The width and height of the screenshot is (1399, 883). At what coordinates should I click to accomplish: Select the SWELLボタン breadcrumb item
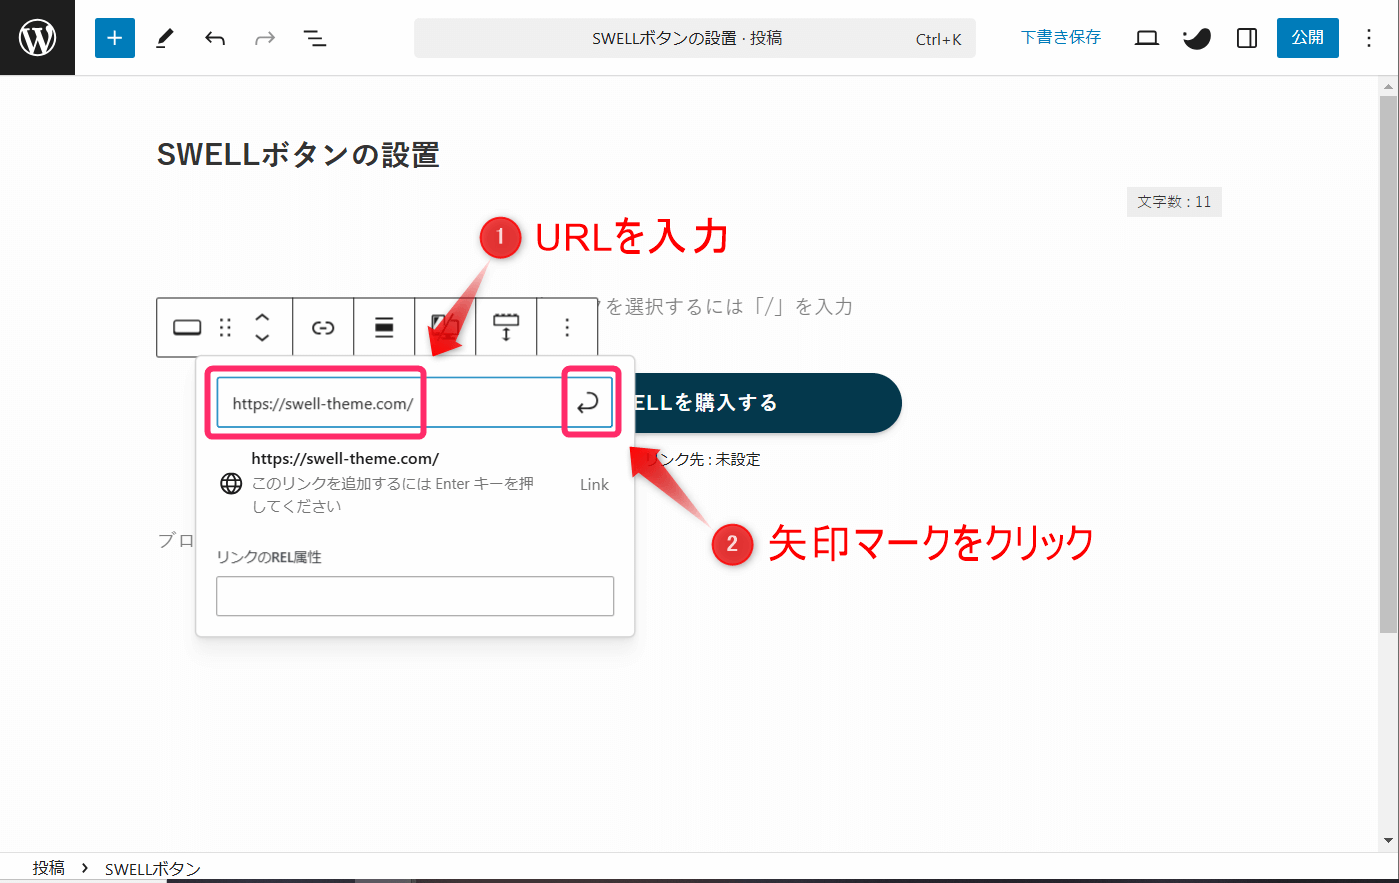coord(151,868)
